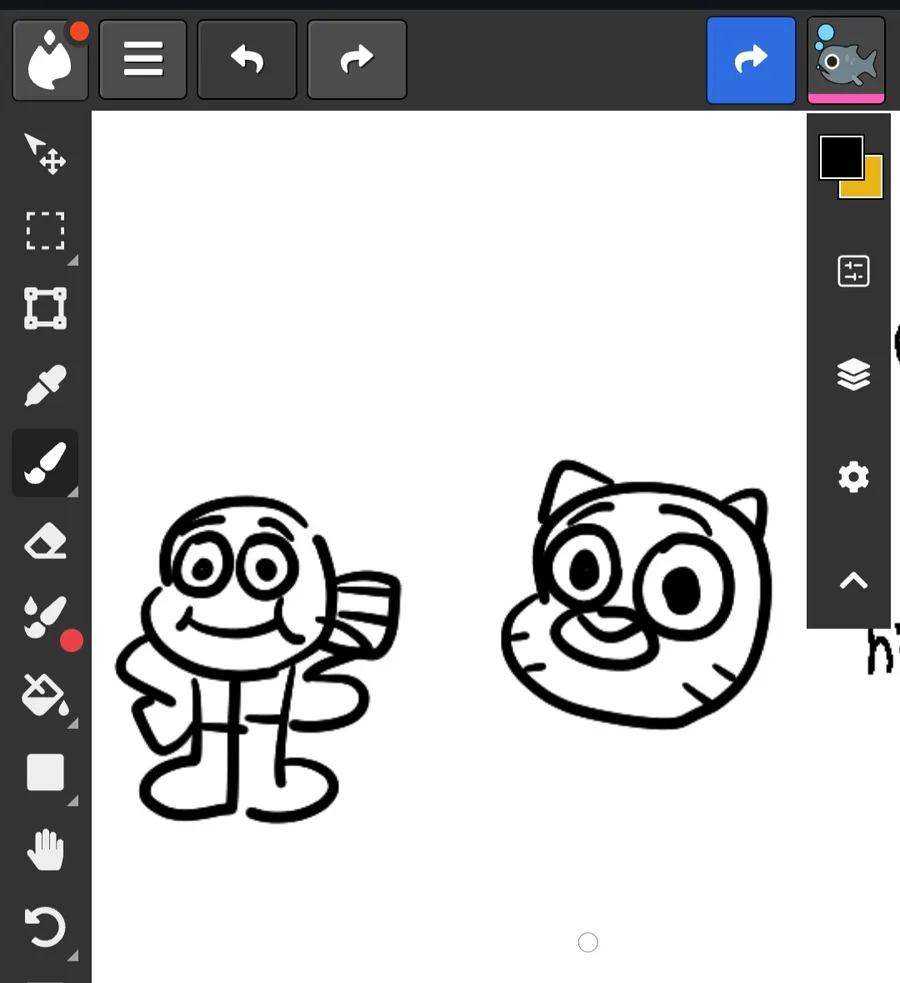This screenshot has height=983, width=900.
Task: Open the Magma flame logo home button
Action: tap(50, 60)
